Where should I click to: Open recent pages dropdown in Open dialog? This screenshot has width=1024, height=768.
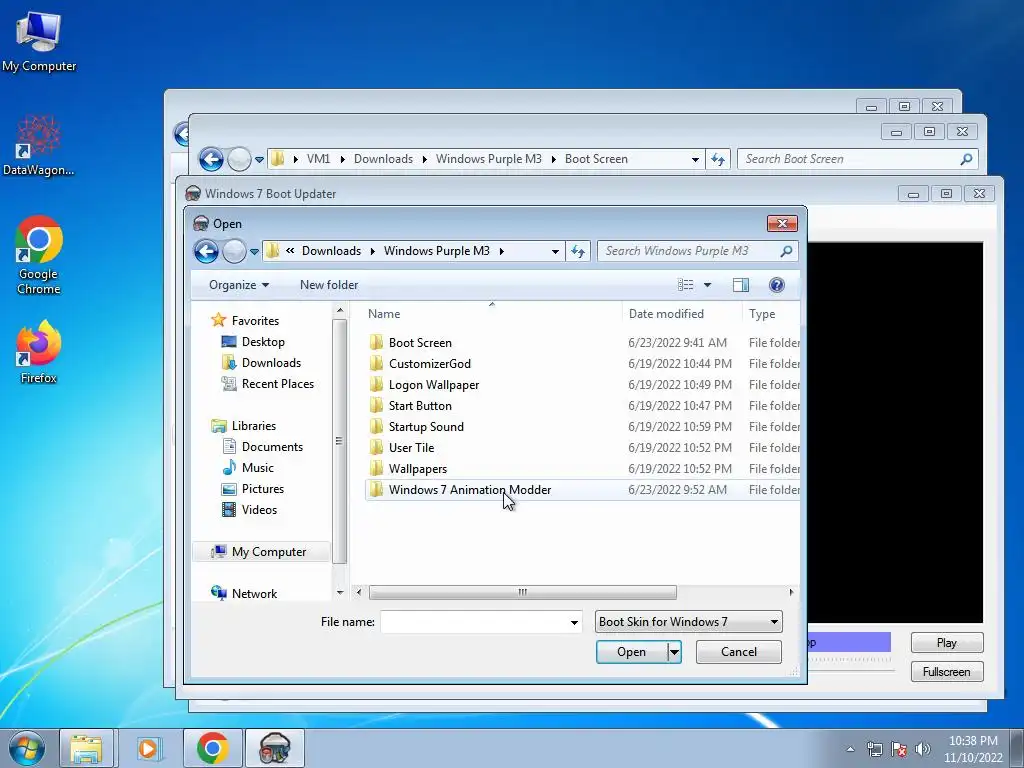[x=254, y=251]
